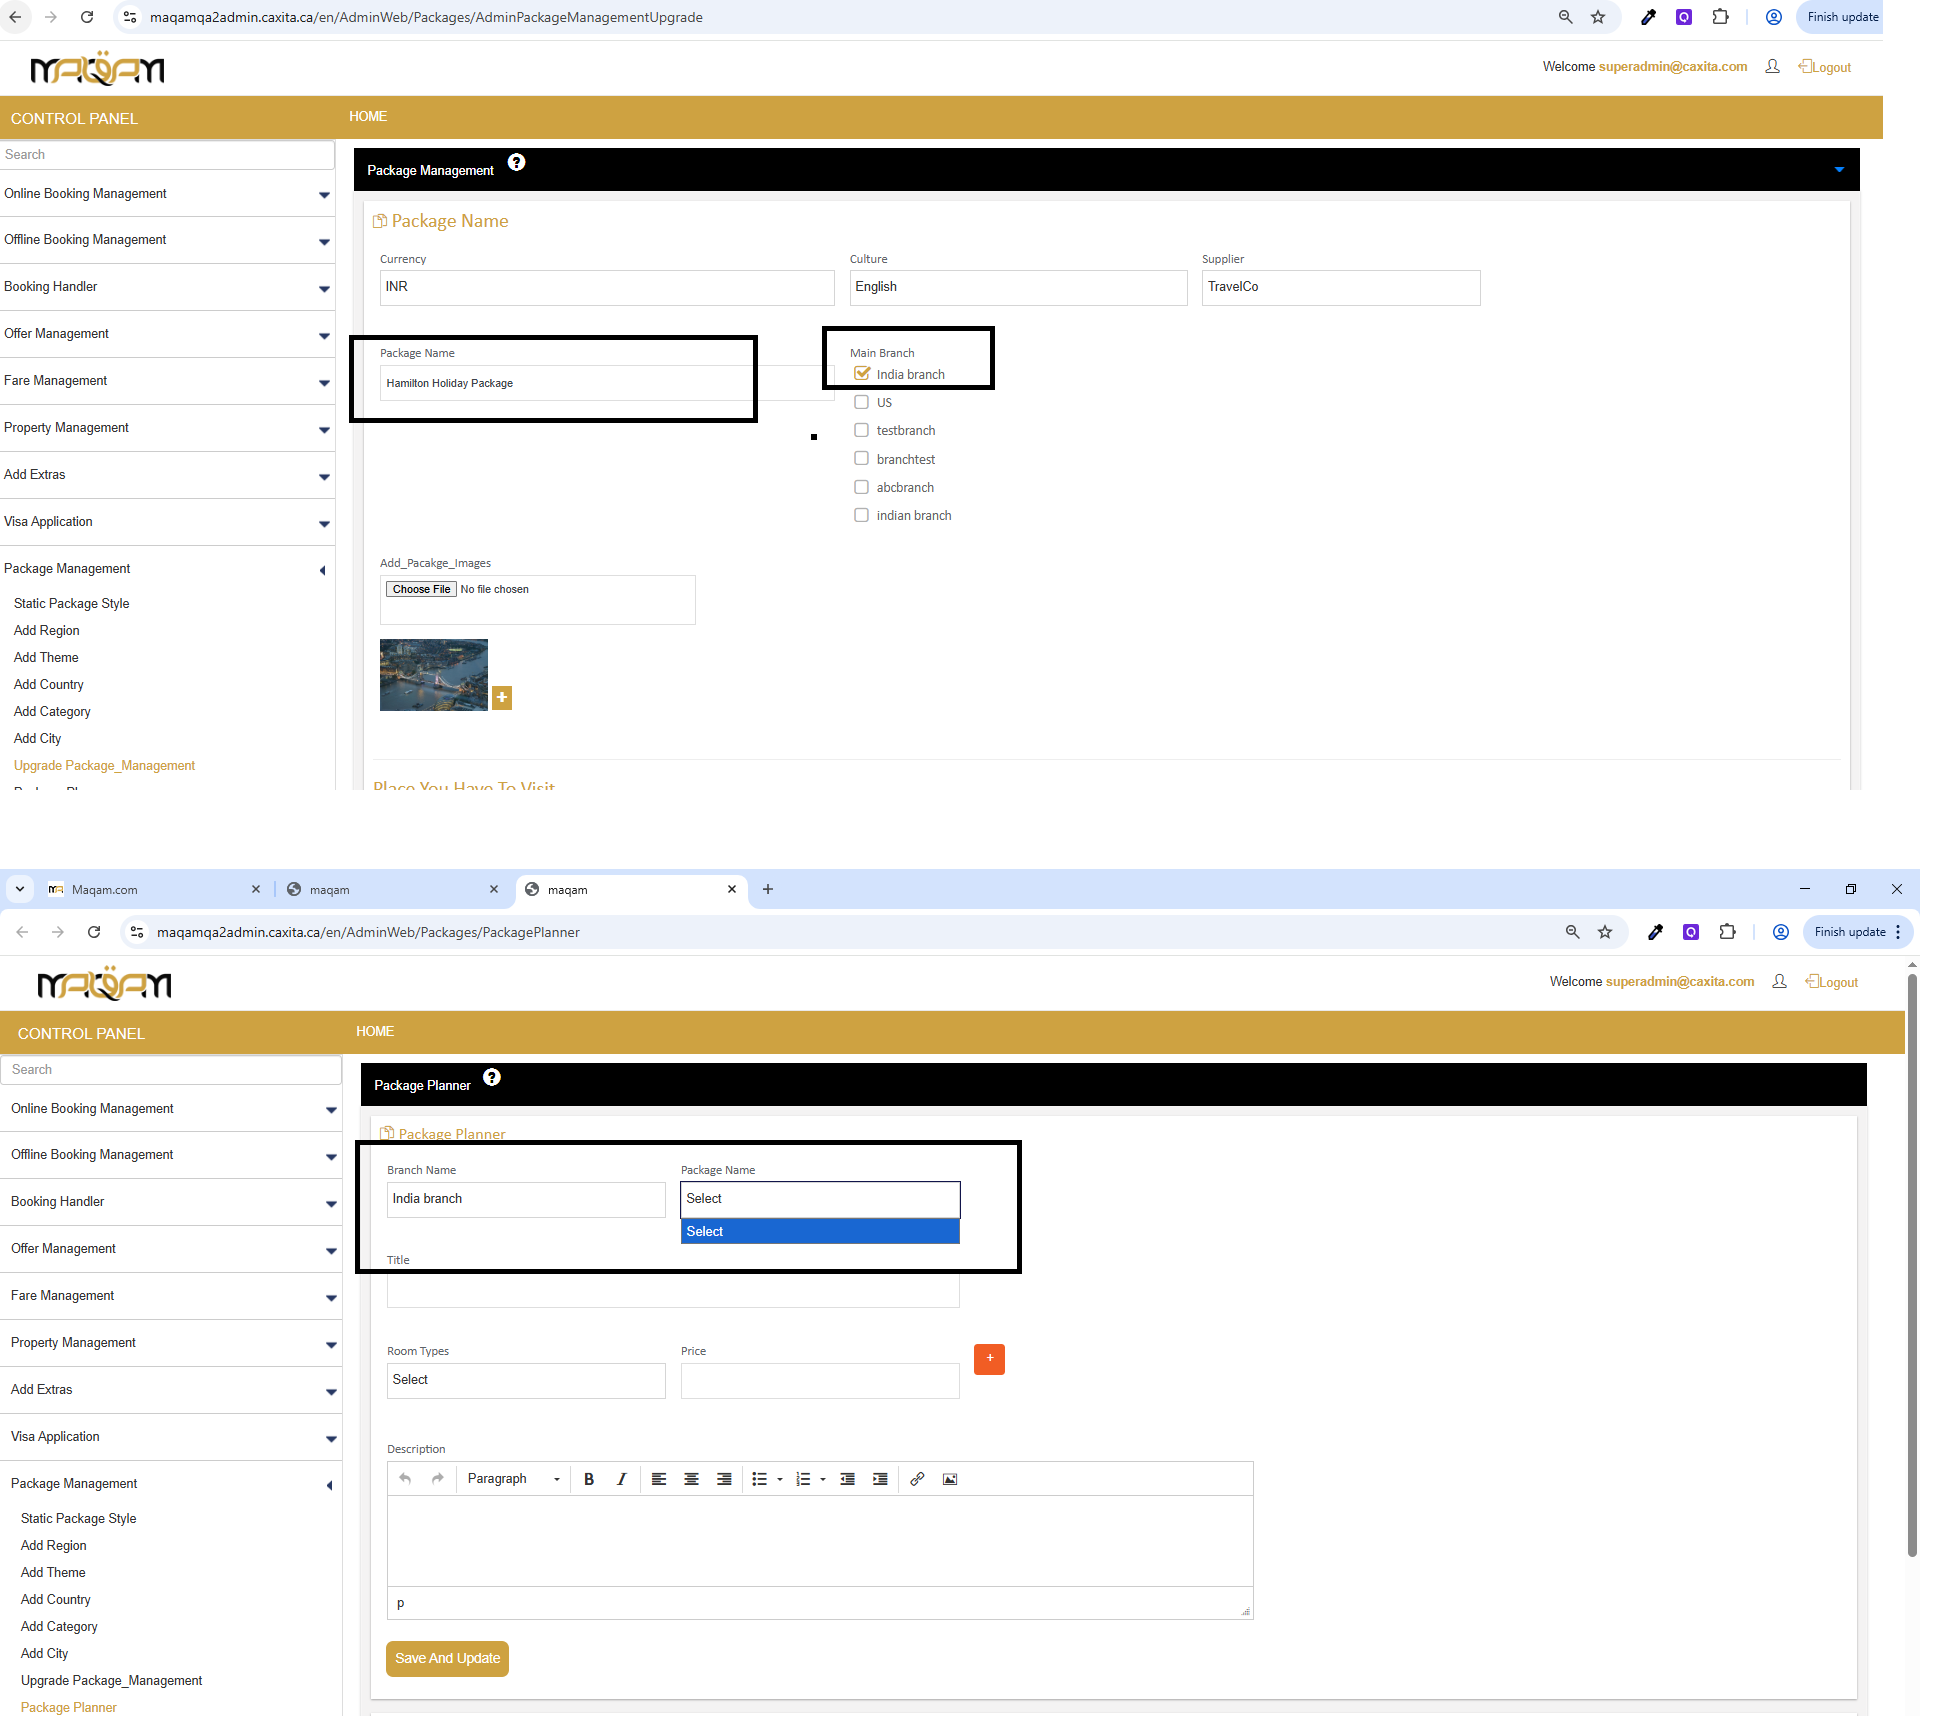The height and width of the screenshot is (1716, 1940).
Task: Click Italic icon in Description editor
Action: pos(621,1479)
